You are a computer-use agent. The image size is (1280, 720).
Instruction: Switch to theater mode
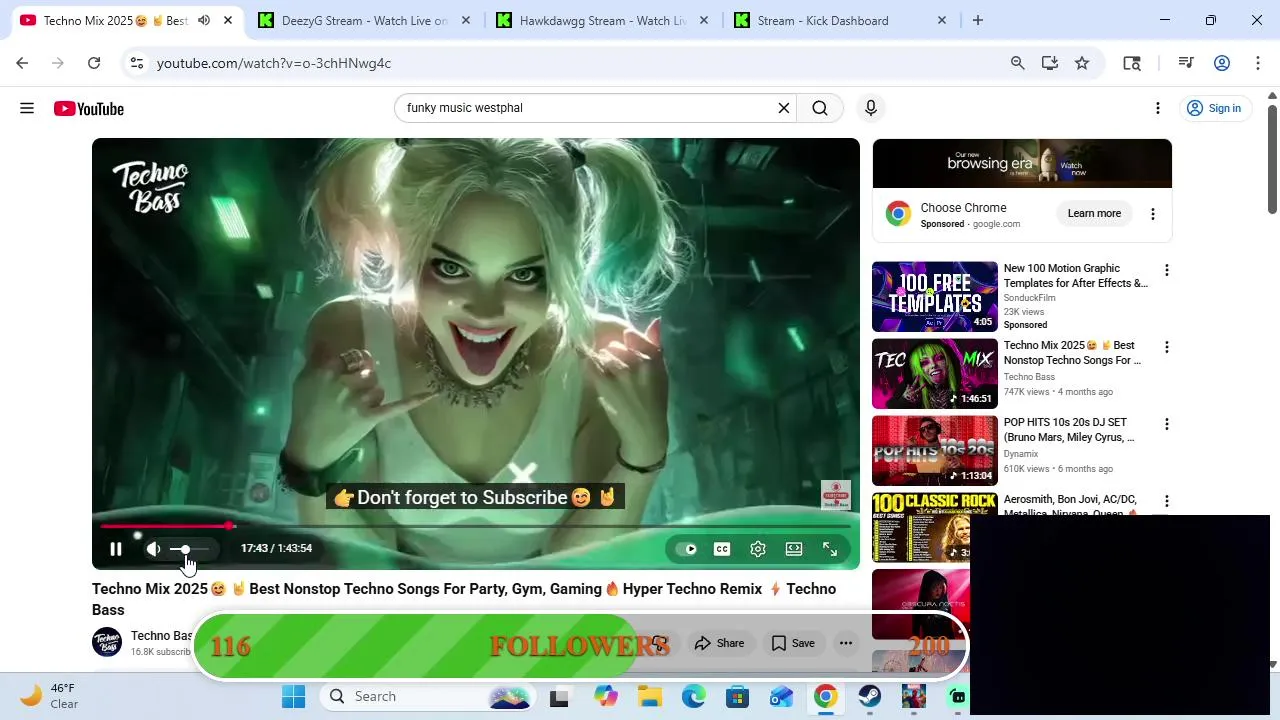[794, 549]
